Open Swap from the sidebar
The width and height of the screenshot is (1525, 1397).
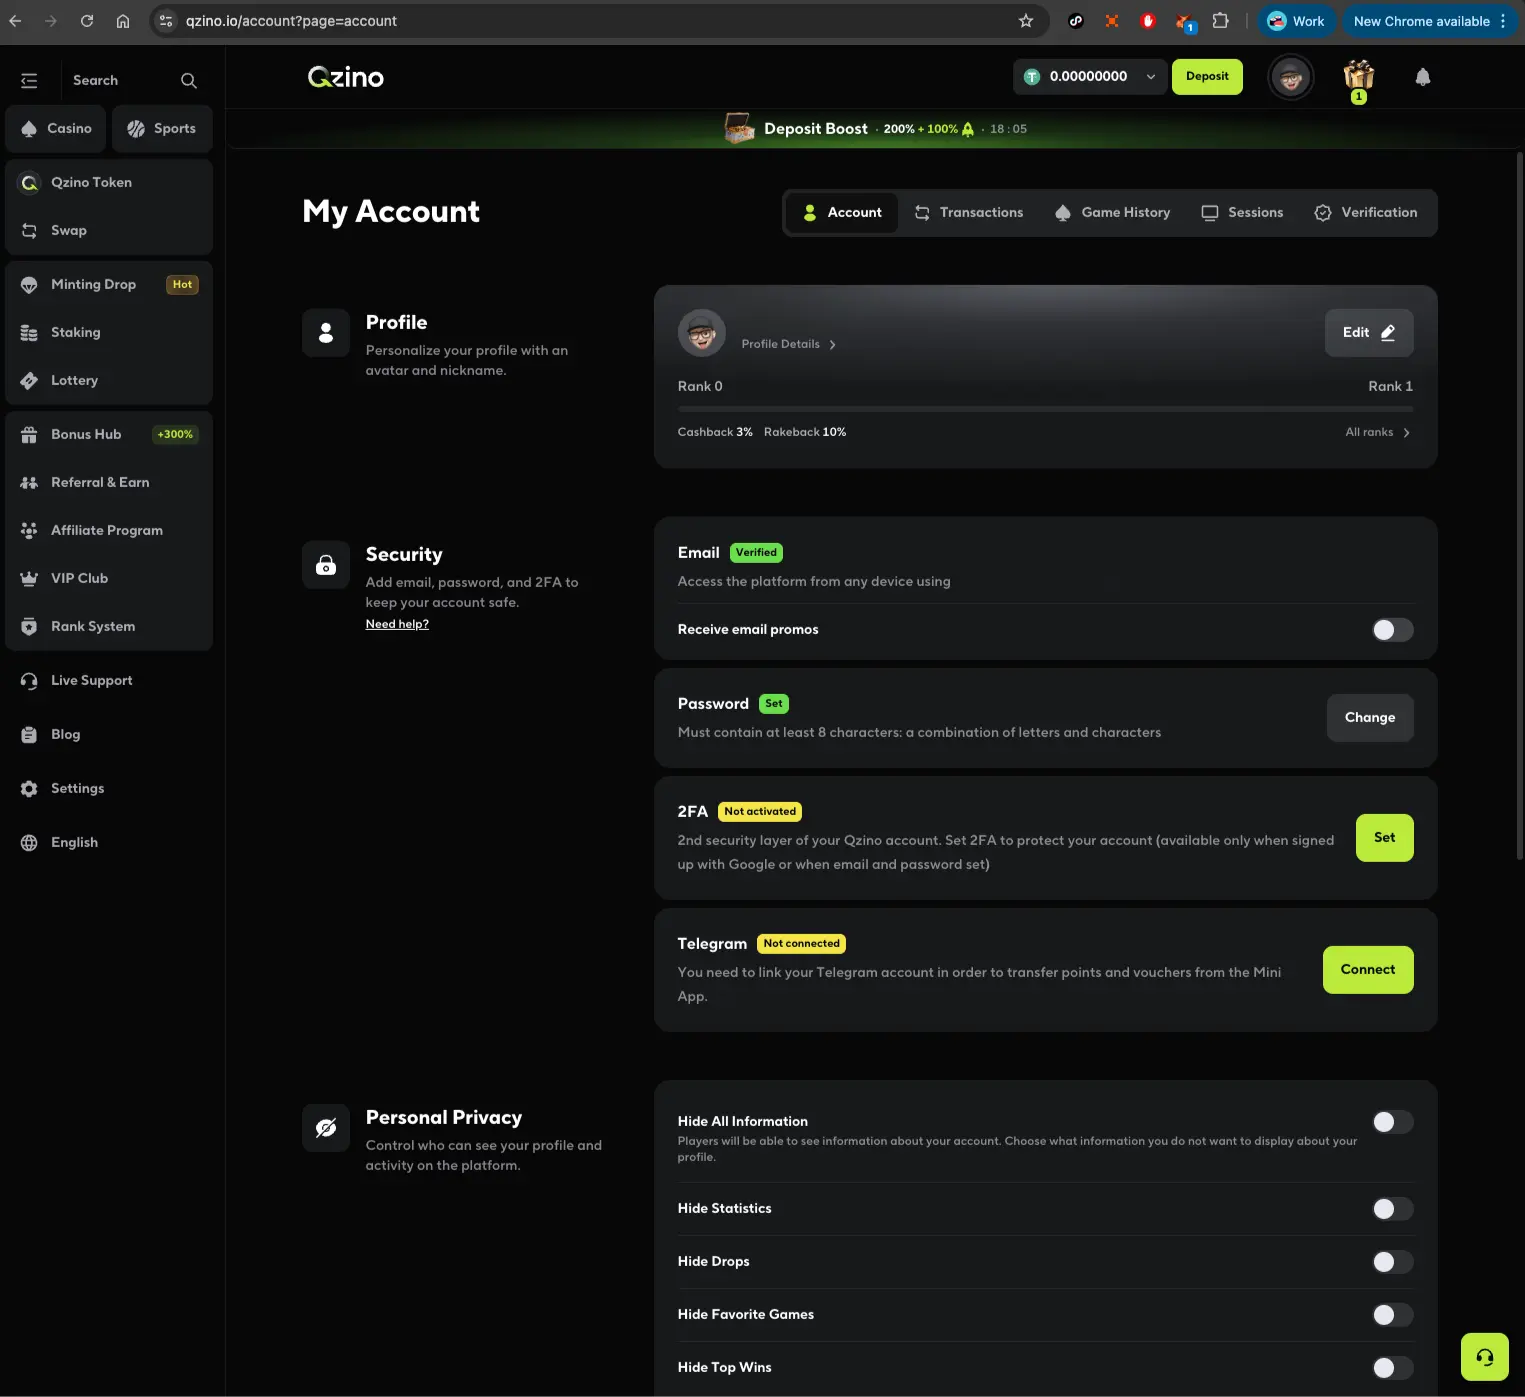pos(109,230)
